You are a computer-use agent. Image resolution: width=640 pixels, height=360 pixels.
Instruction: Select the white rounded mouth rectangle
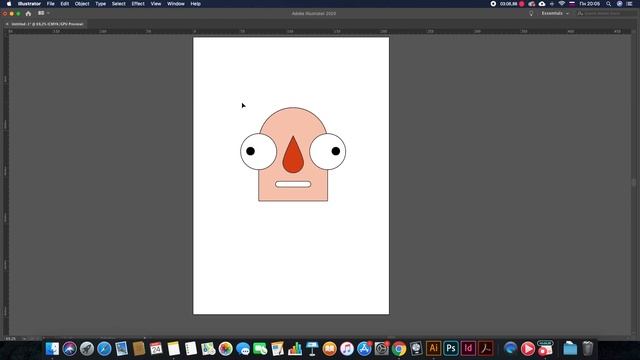pos(293,184)
